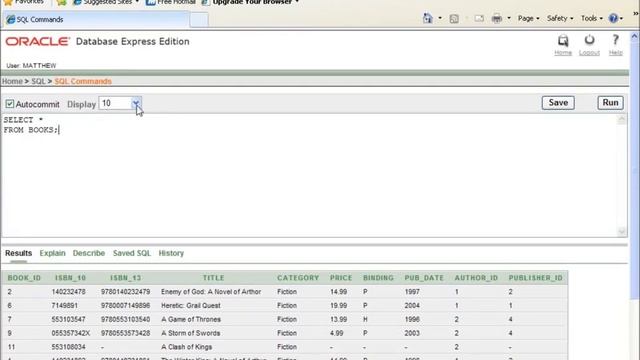The image size is (640, 360).
Task: Click inside the SQL command editor
Action: tap(309, 176)
